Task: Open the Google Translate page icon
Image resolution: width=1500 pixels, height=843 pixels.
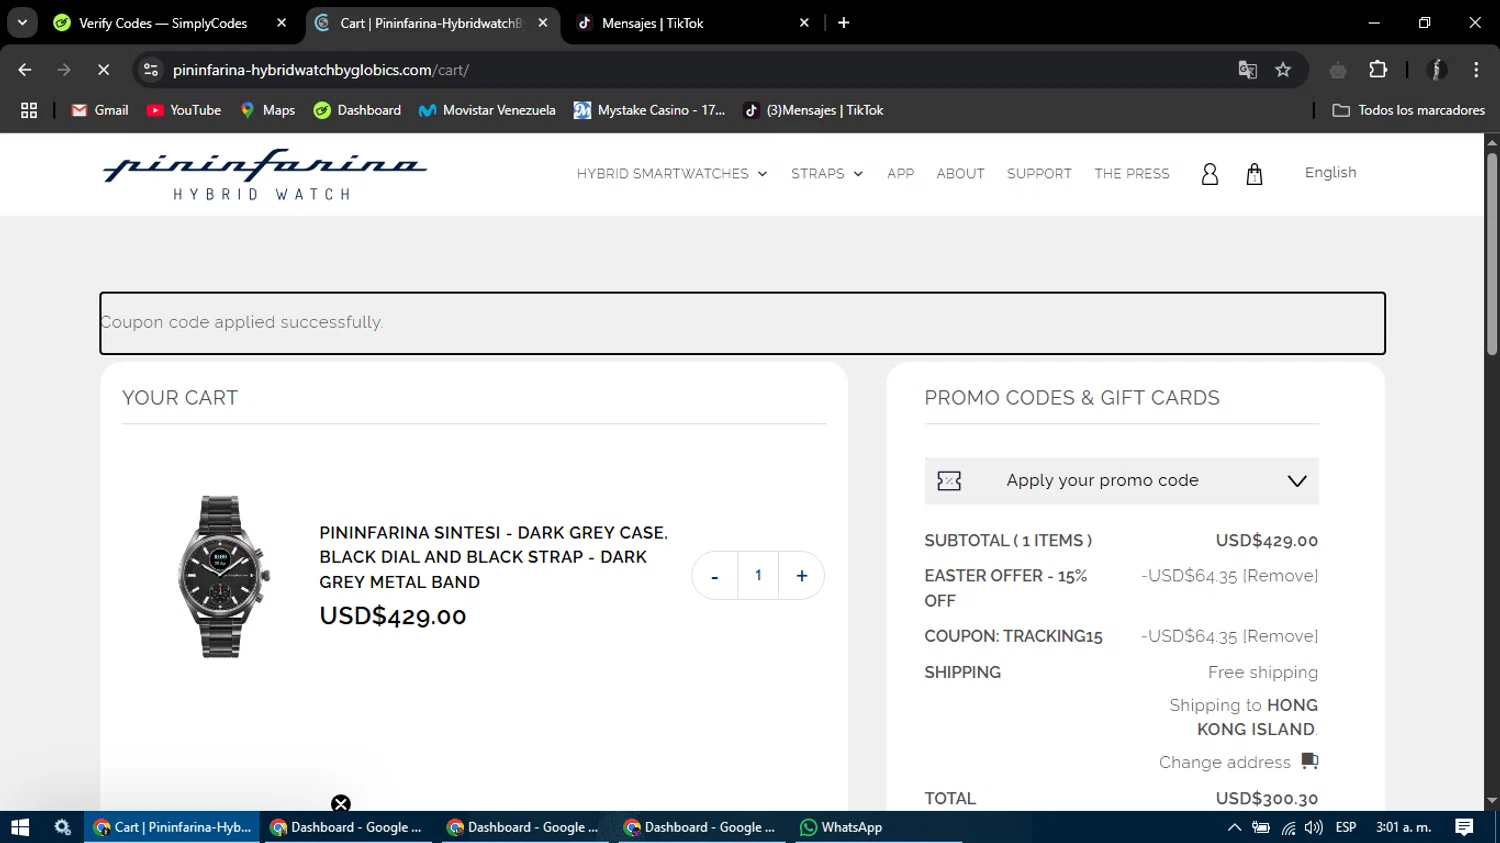Action: tap(1247, 70)
